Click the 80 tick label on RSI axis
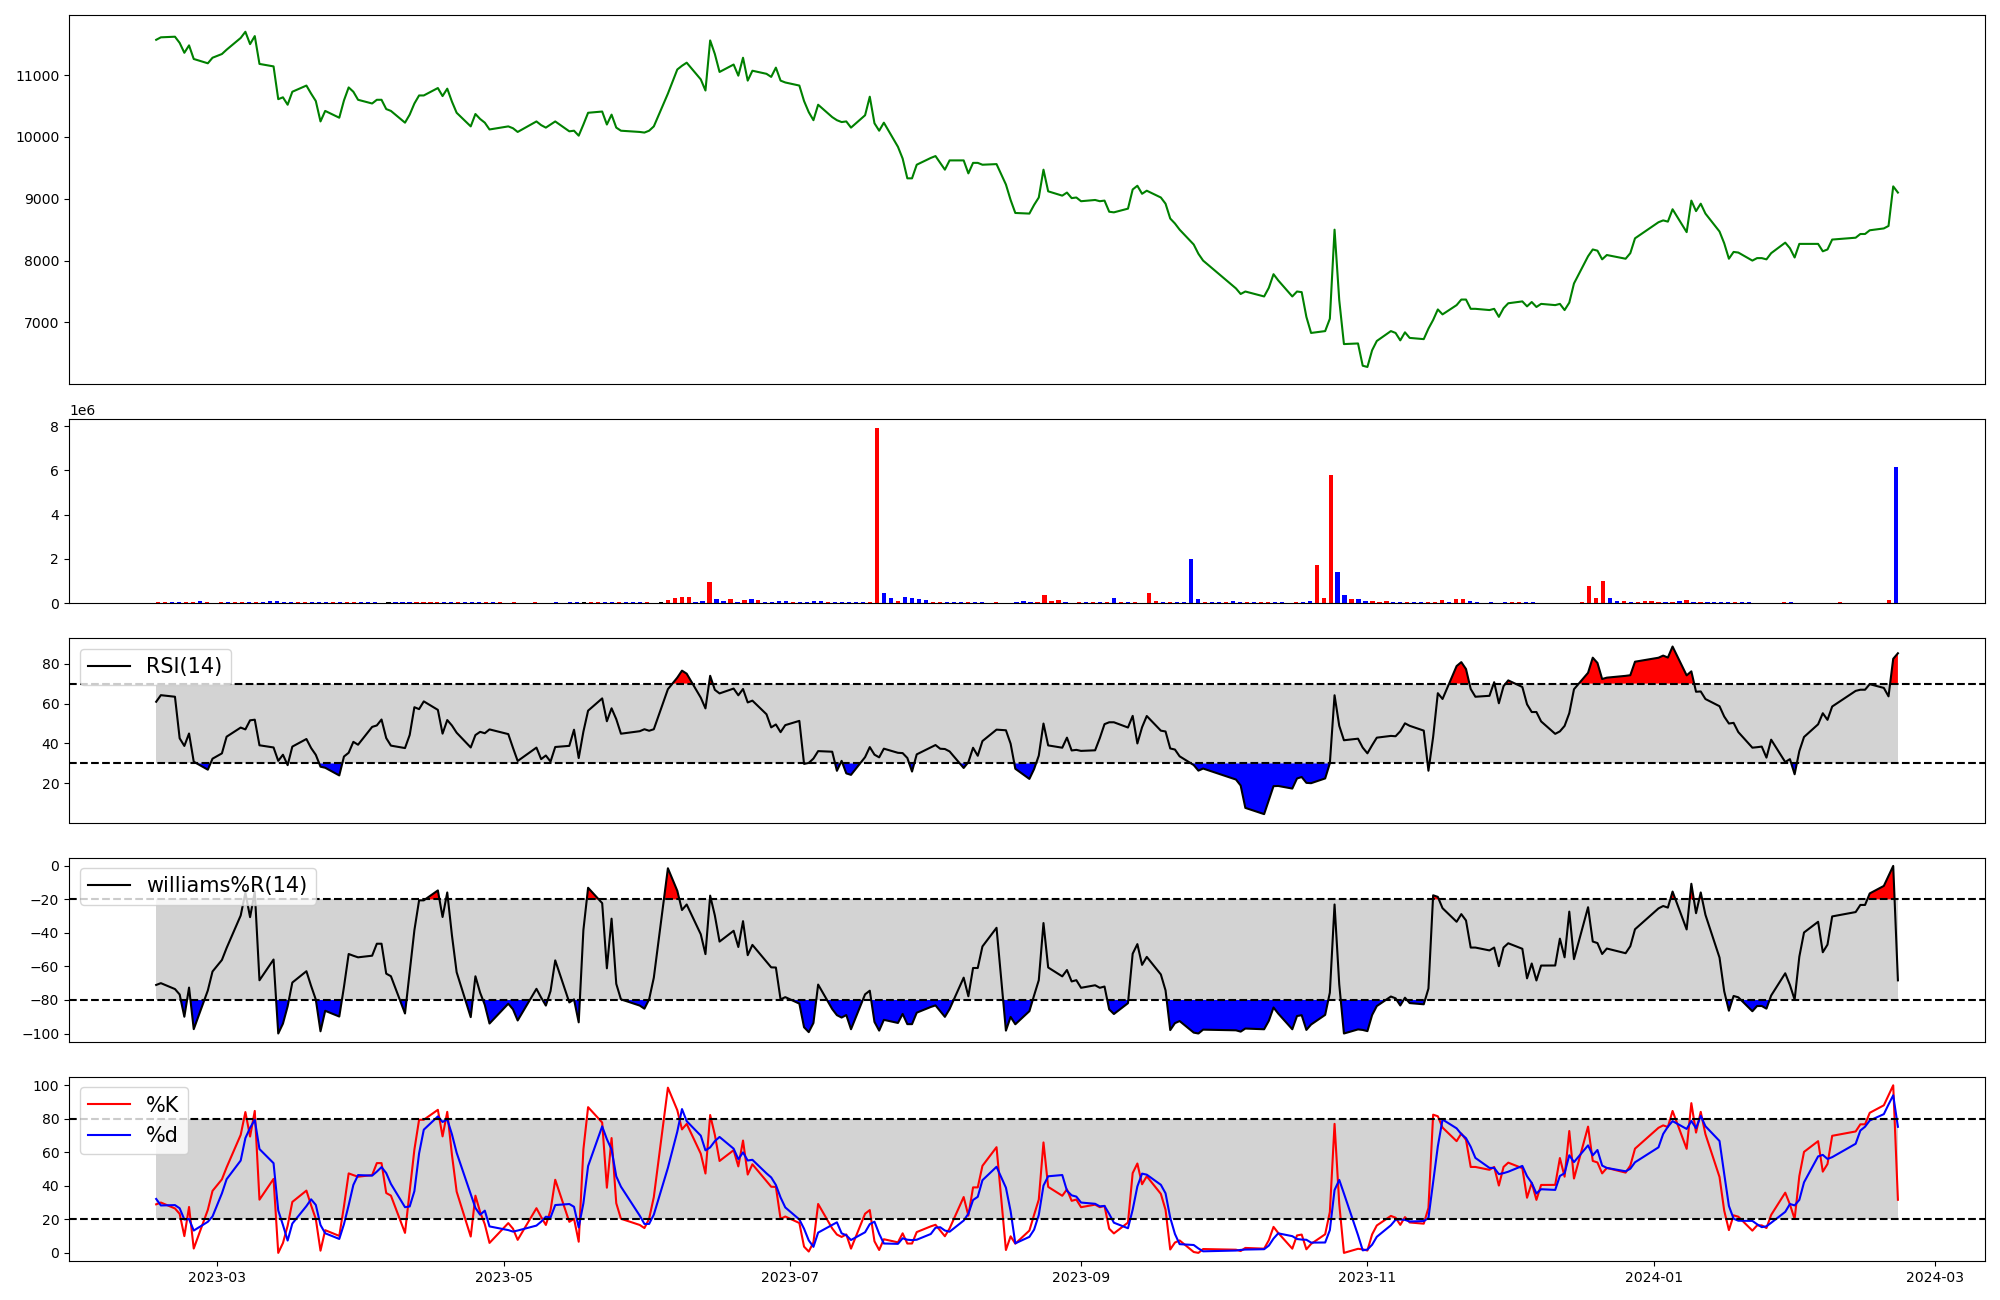This screenshot has height=1300, width=2000. point(51,664)
